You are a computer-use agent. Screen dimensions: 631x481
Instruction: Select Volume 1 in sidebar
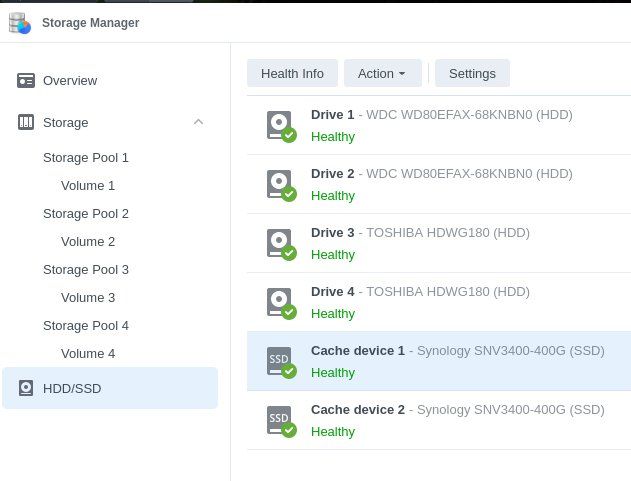(x=88, y=186)
